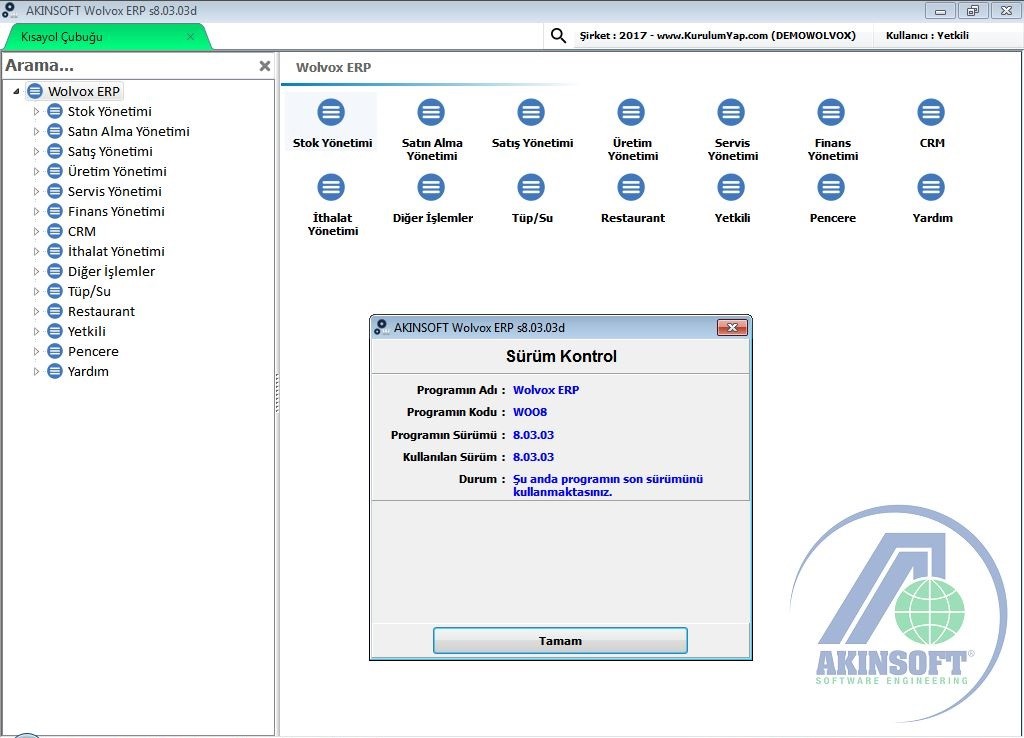Expand the CRM tree node

point(37,231)
